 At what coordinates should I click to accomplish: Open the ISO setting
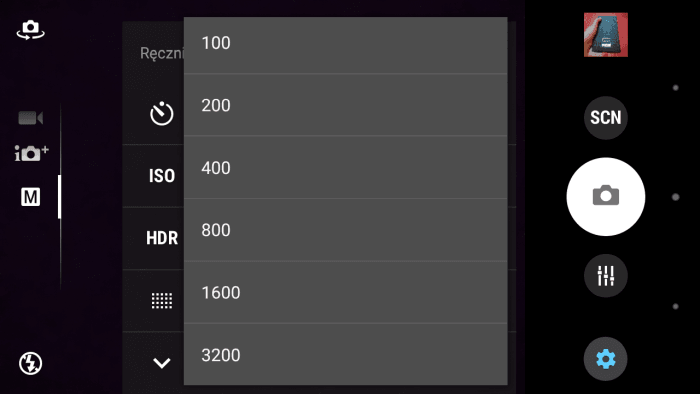[162, 176]
